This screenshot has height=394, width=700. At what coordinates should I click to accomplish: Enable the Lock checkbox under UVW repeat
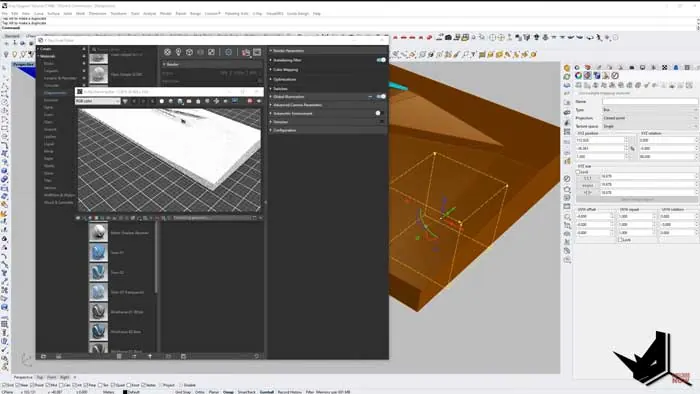(x=621, y=240)
